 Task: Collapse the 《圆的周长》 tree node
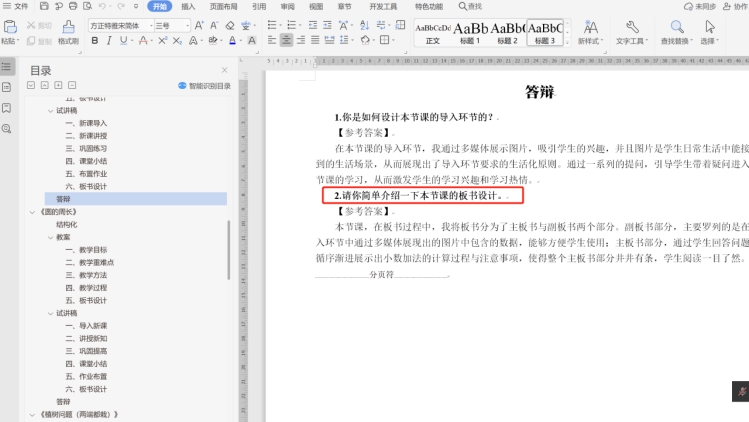point(32,212)
